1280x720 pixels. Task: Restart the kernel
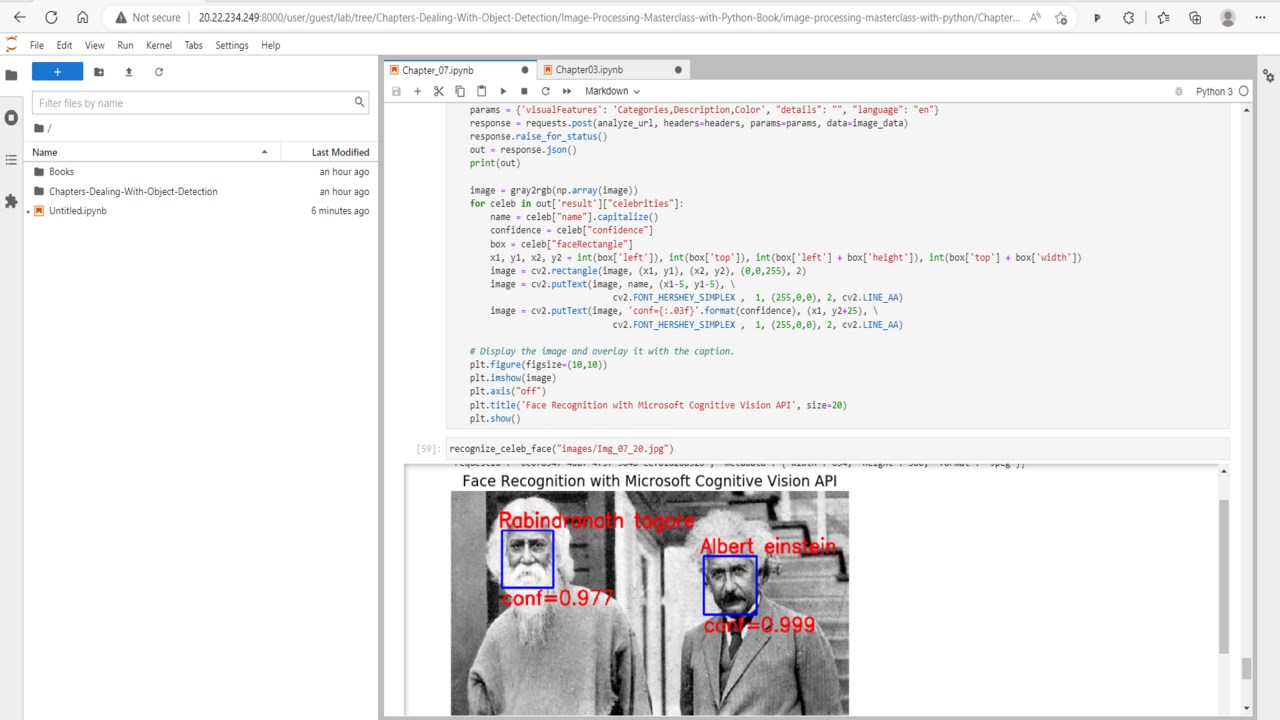coord(545,91)
